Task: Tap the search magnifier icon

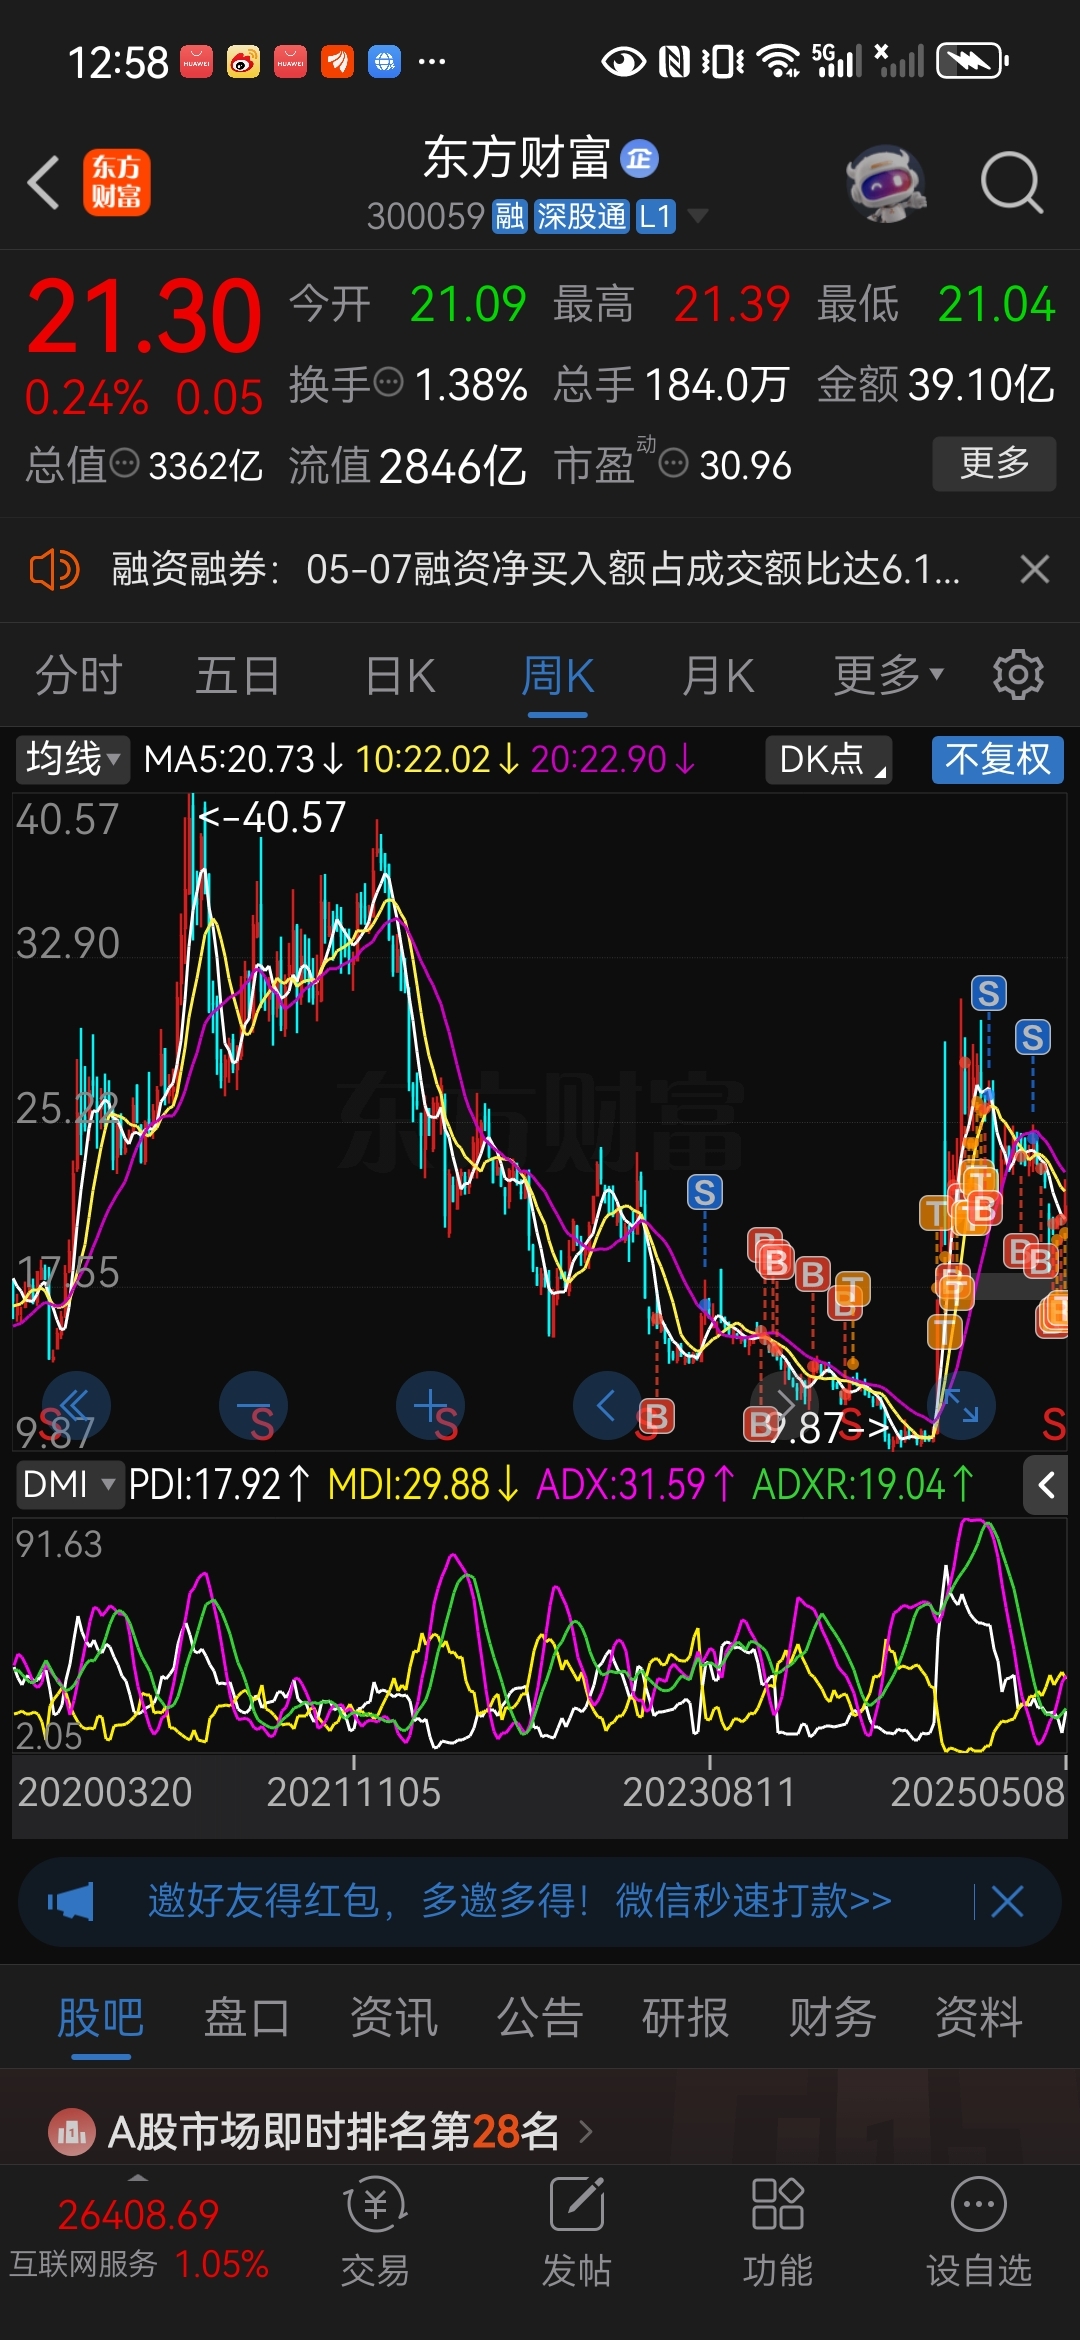Action: (1011, 183)
